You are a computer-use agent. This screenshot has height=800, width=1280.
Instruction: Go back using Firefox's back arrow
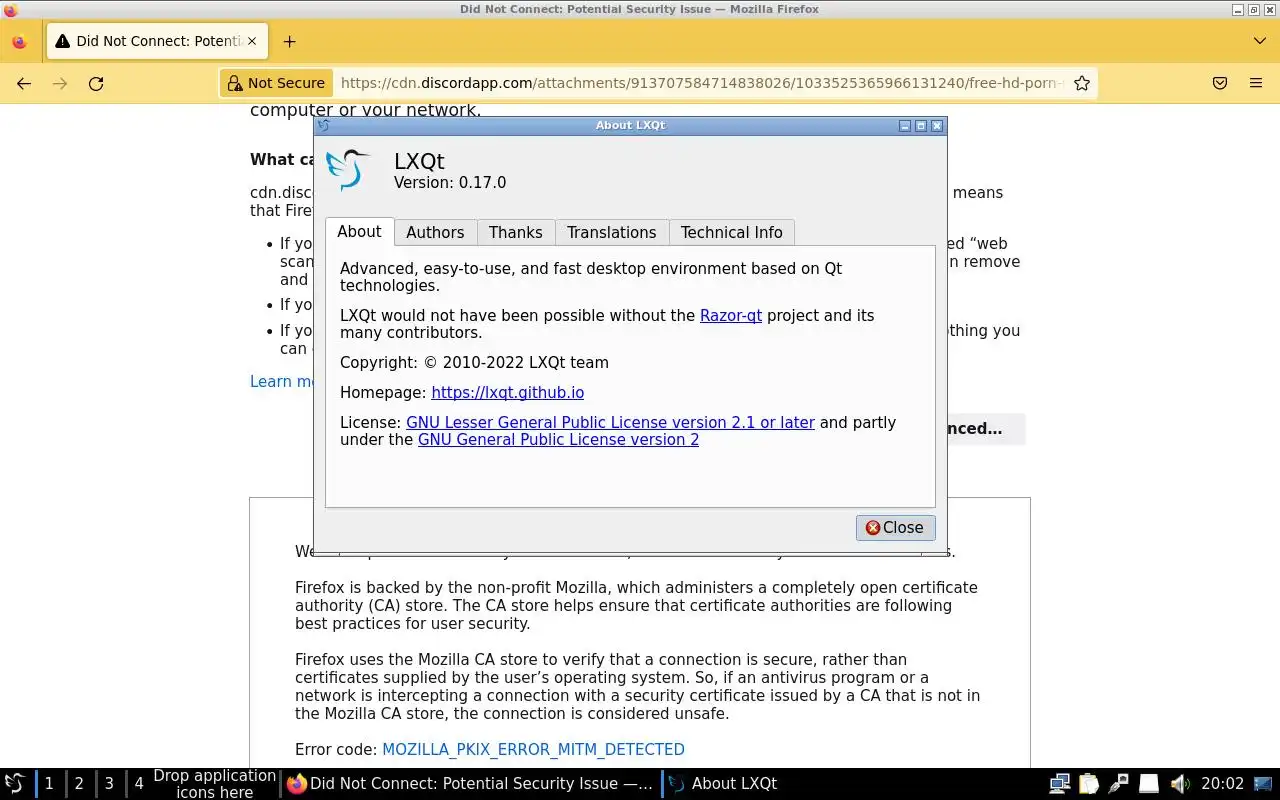point(24,84)
